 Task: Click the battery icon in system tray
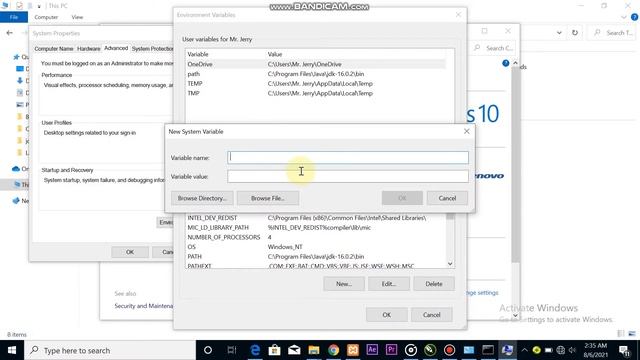click(x=549, y=350)
